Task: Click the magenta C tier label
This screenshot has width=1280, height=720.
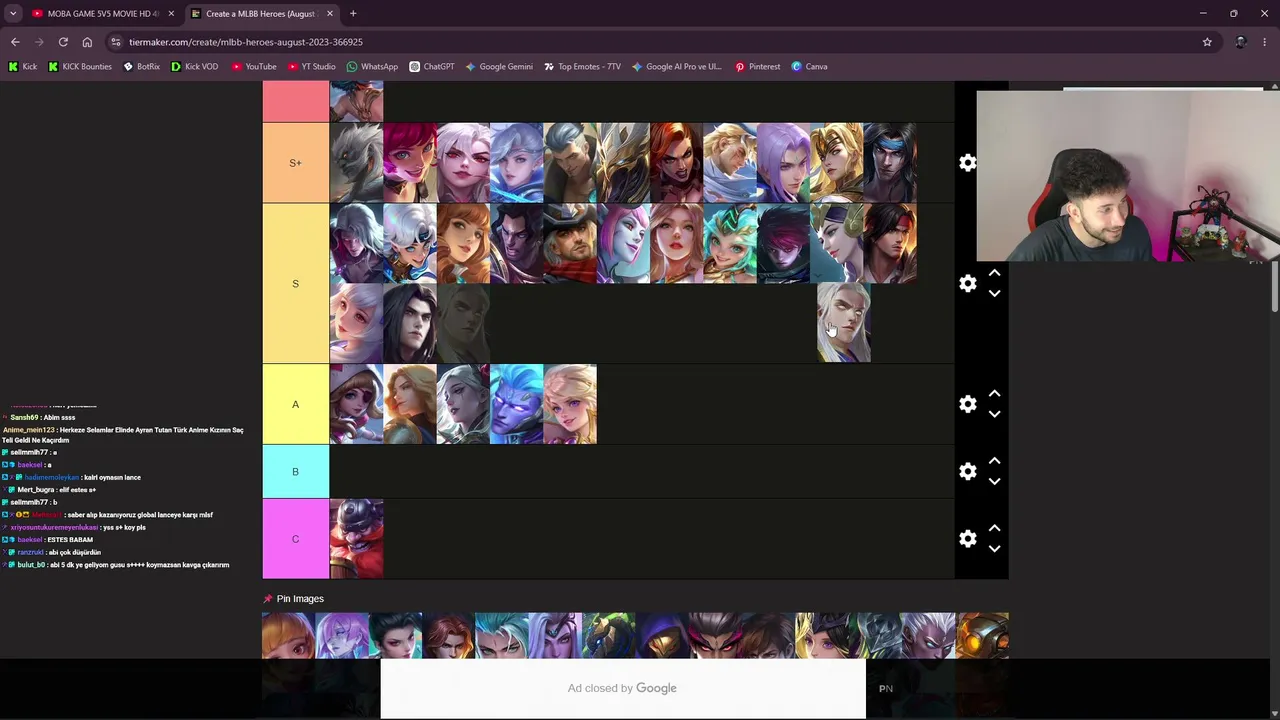Action: (295, 539)
